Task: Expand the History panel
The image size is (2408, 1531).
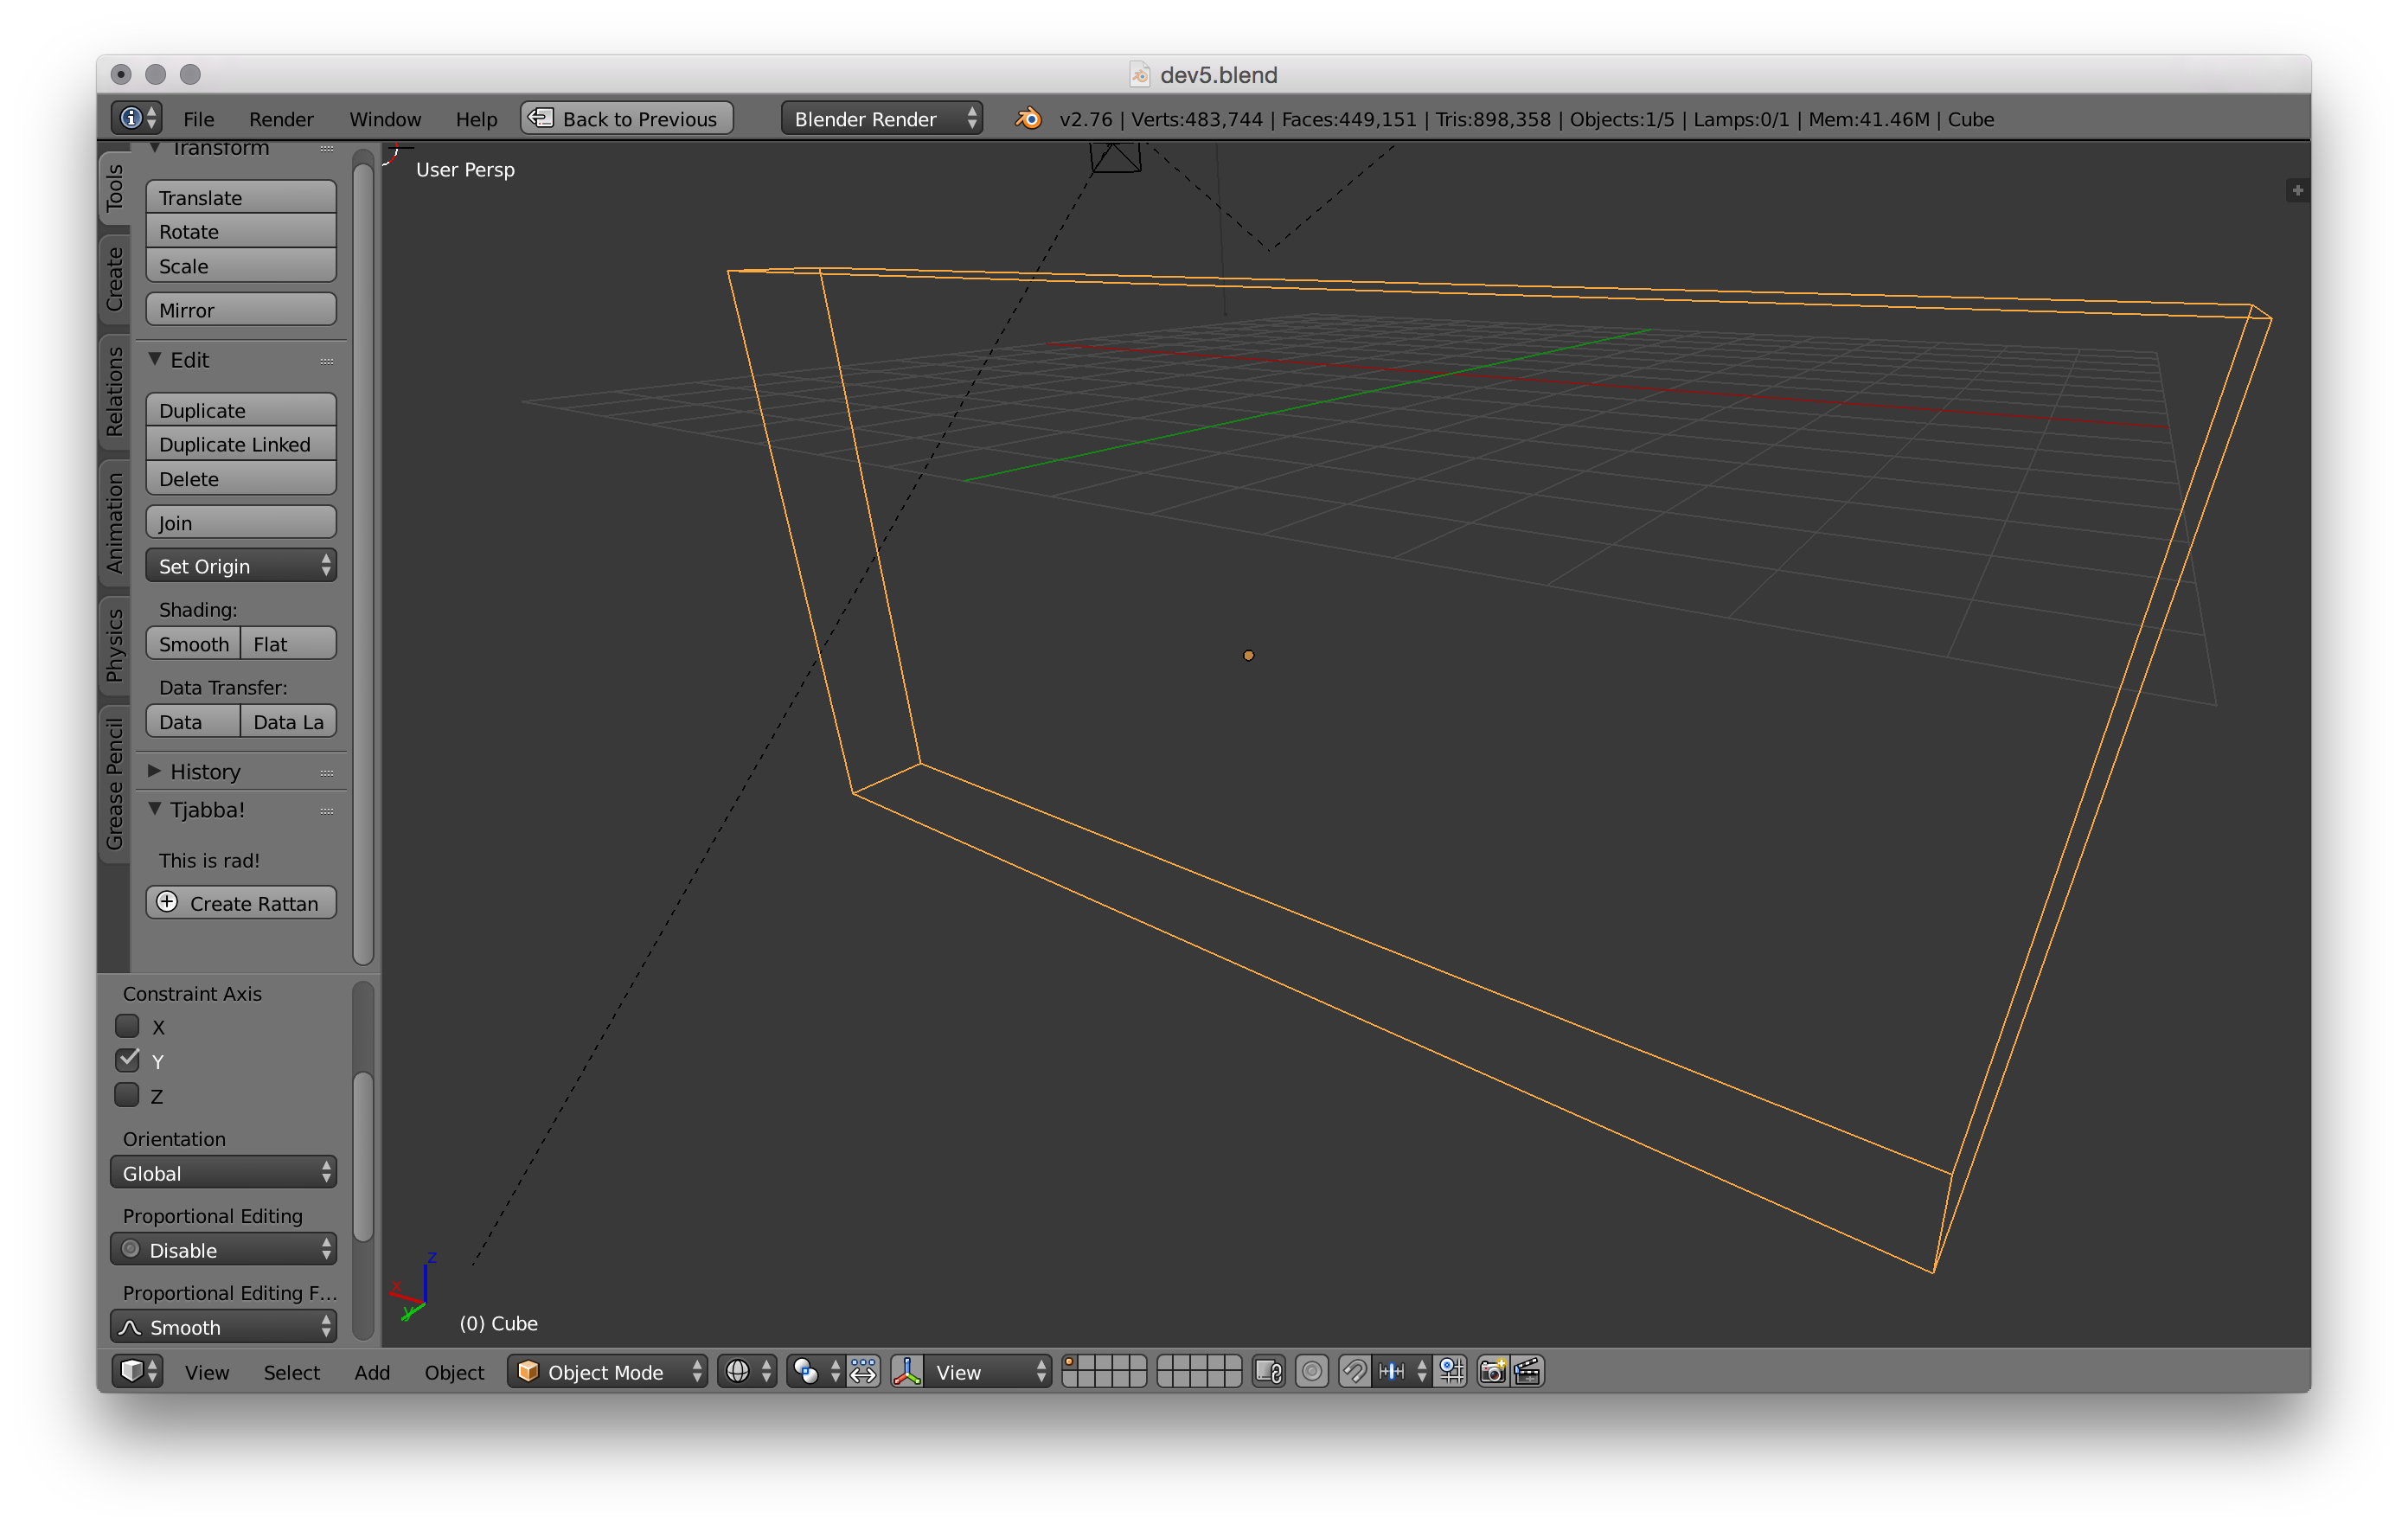Action: click(x=154, y=771)
